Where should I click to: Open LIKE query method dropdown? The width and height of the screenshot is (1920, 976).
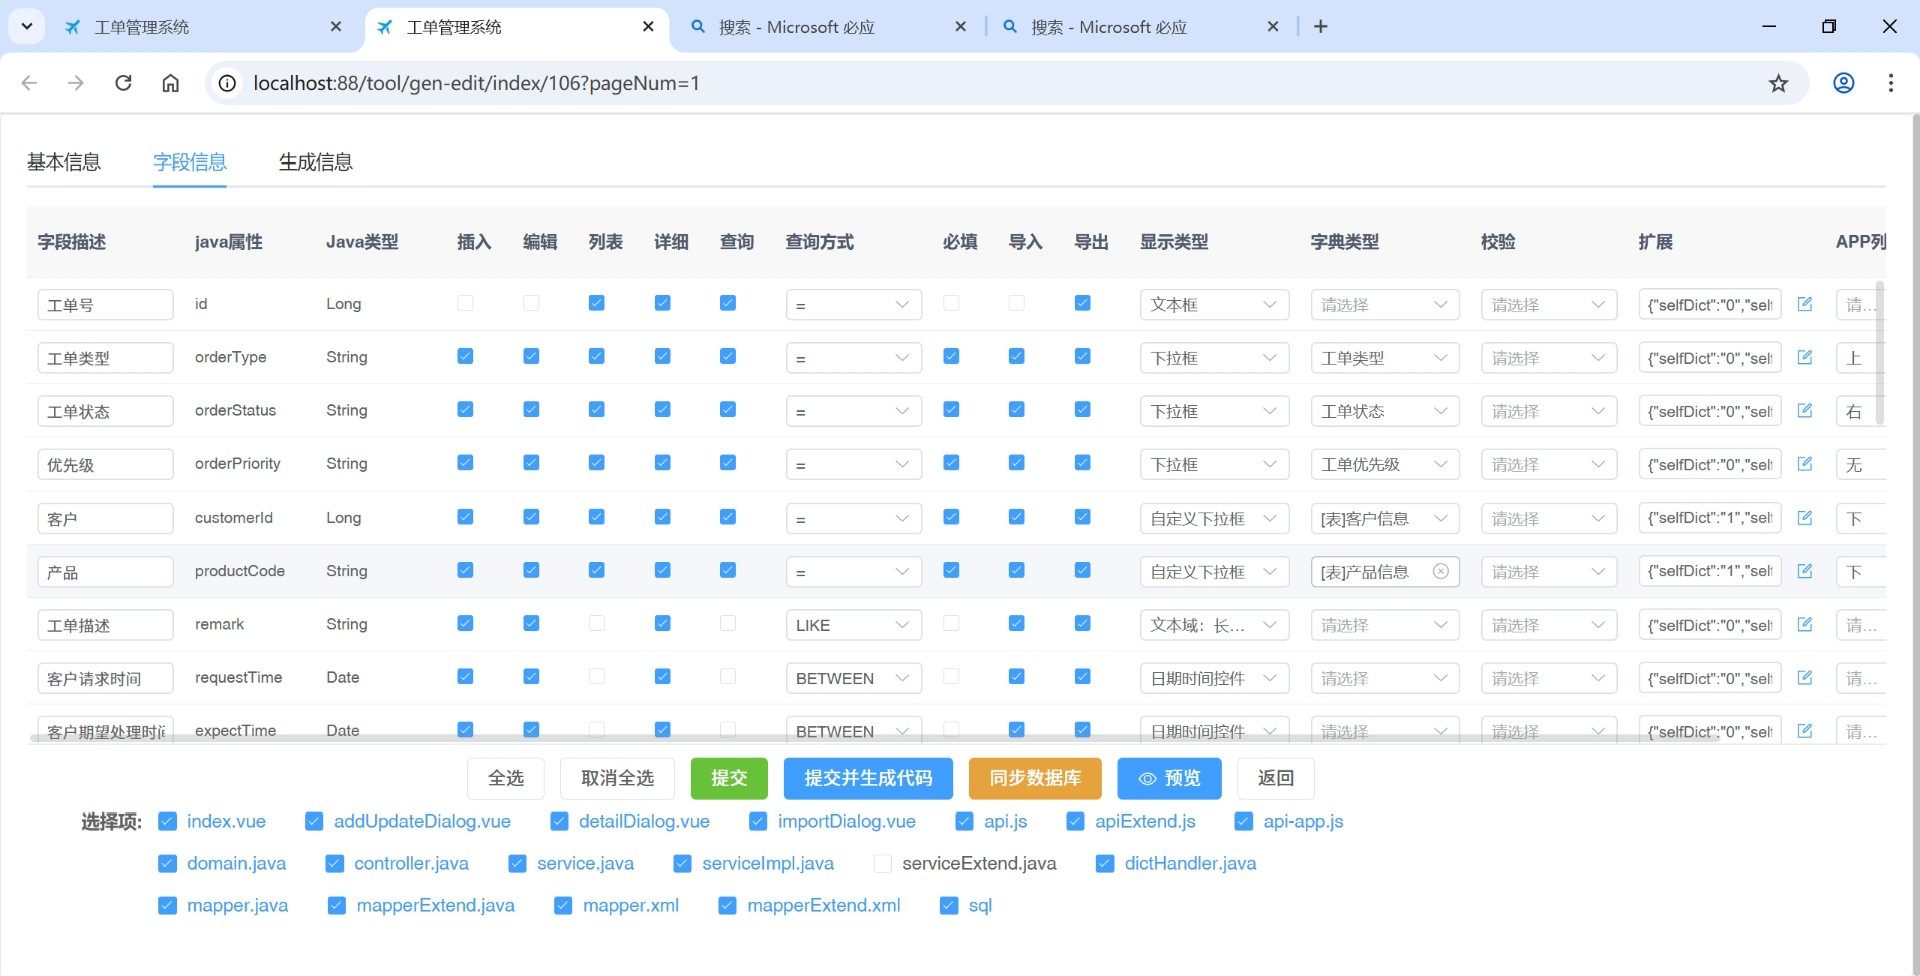[x=852, y=625]
